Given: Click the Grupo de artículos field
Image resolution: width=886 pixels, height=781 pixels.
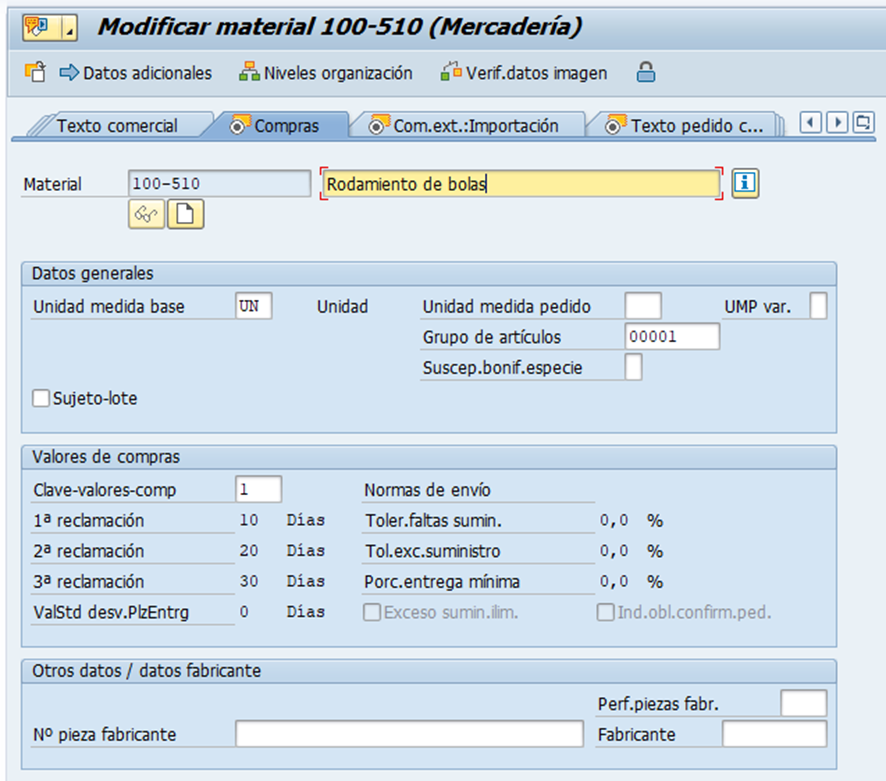Looking at the screenshot, I should 672,337.
